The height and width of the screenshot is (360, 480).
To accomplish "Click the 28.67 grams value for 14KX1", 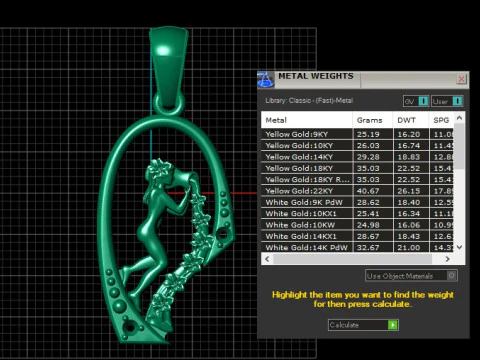I will [368, 236].
